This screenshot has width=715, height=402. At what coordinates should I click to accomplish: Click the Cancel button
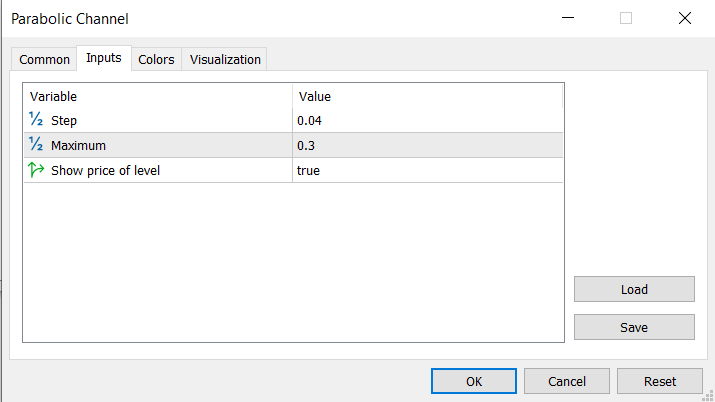pos(566,381)
